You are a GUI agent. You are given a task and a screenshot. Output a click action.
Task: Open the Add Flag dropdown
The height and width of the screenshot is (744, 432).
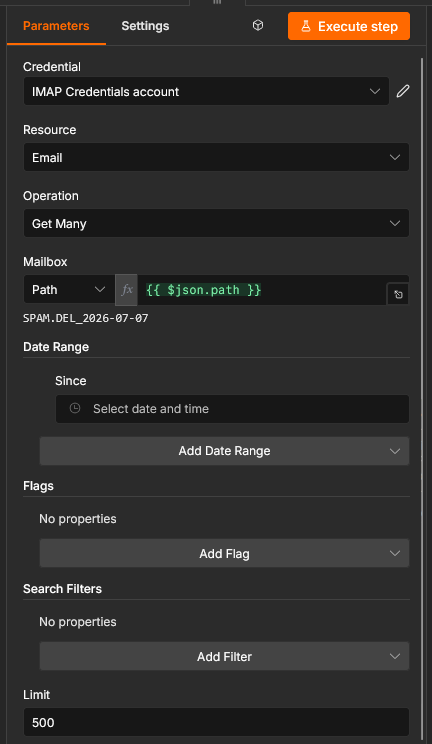pyautogui.click(x=224, y=553)
